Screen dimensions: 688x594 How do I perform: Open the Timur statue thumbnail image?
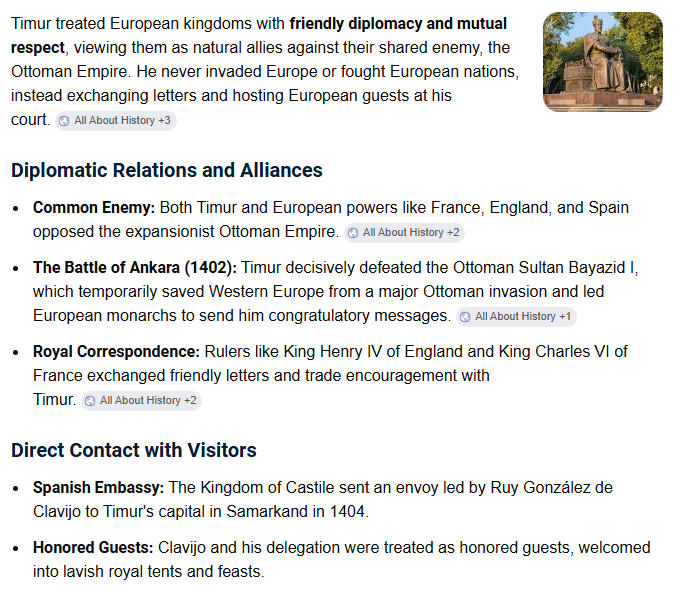click(602, 62)
